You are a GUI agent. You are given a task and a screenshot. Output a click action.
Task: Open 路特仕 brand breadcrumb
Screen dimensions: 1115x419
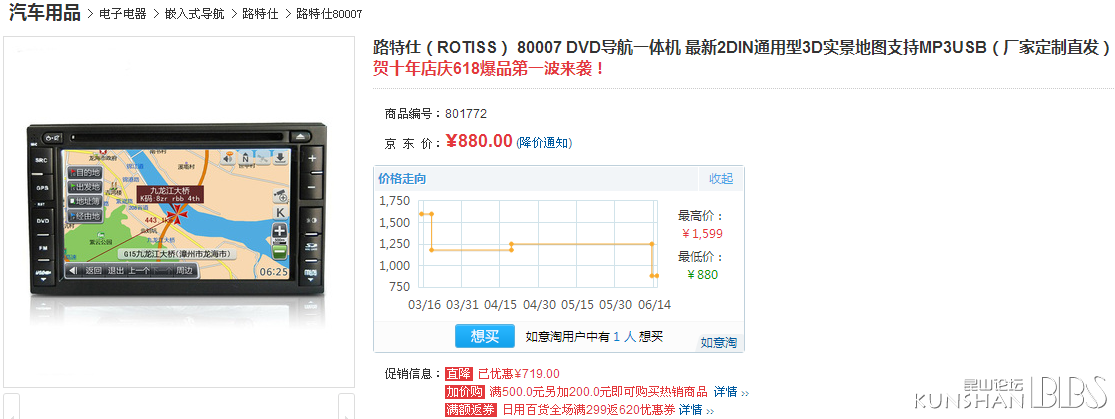coord(260,14)
